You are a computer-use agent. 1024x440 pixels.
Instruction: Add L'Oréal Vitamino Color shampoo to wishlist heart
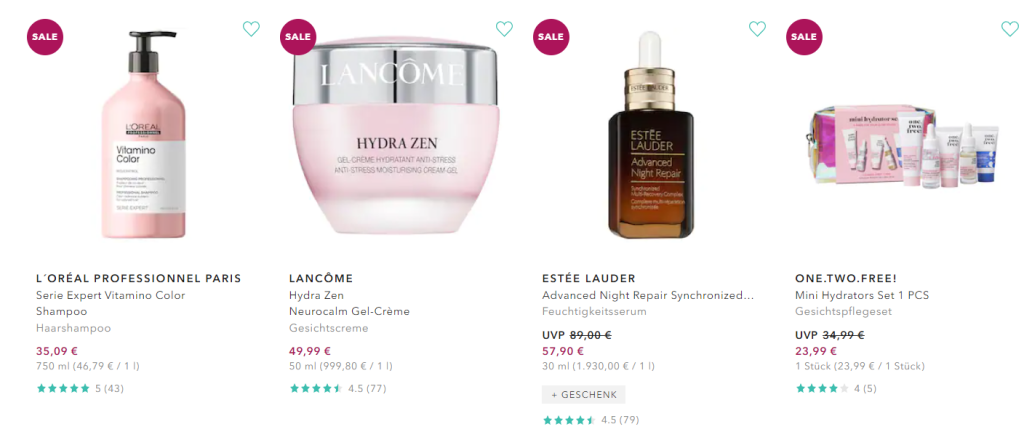pyautogui.click(x=251, y=29)
